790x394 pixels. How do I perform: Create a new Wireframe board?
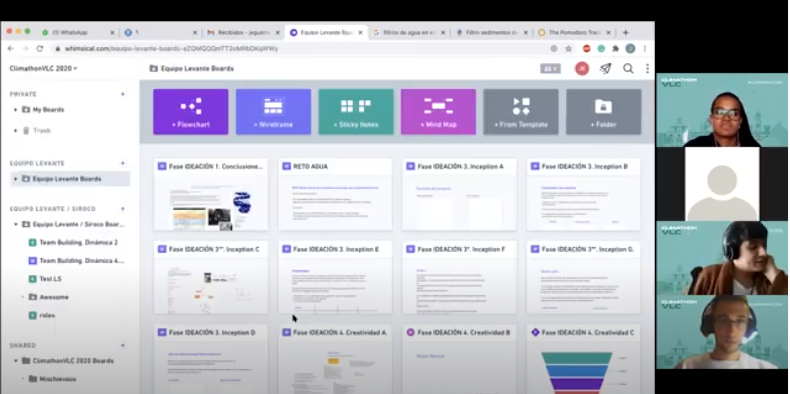[273, 112]
